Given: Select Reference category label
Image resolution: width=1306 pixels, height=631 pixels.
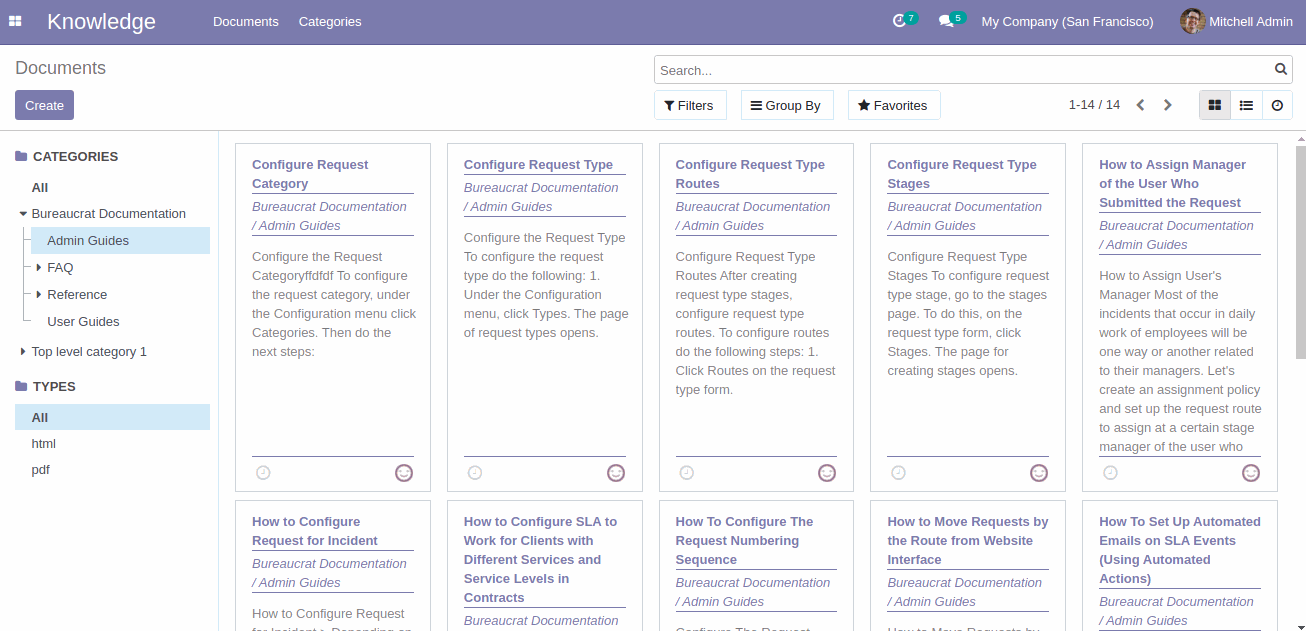Looking at the screenshot, I should (x=77, y=295).
